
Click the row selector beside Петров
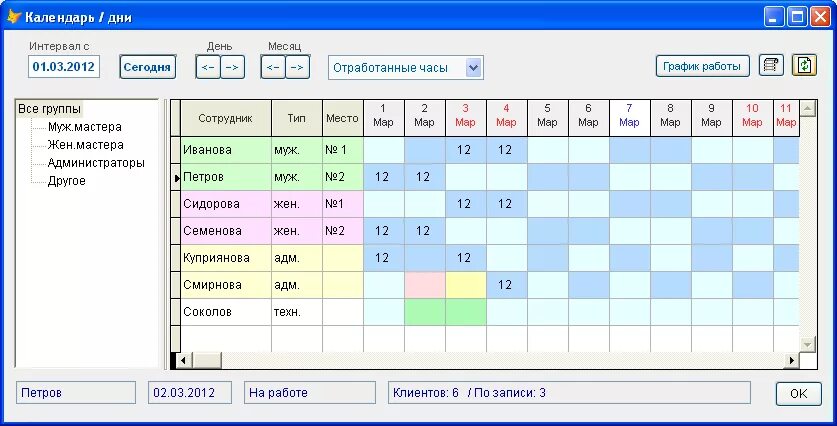click(x=176, y=177)
